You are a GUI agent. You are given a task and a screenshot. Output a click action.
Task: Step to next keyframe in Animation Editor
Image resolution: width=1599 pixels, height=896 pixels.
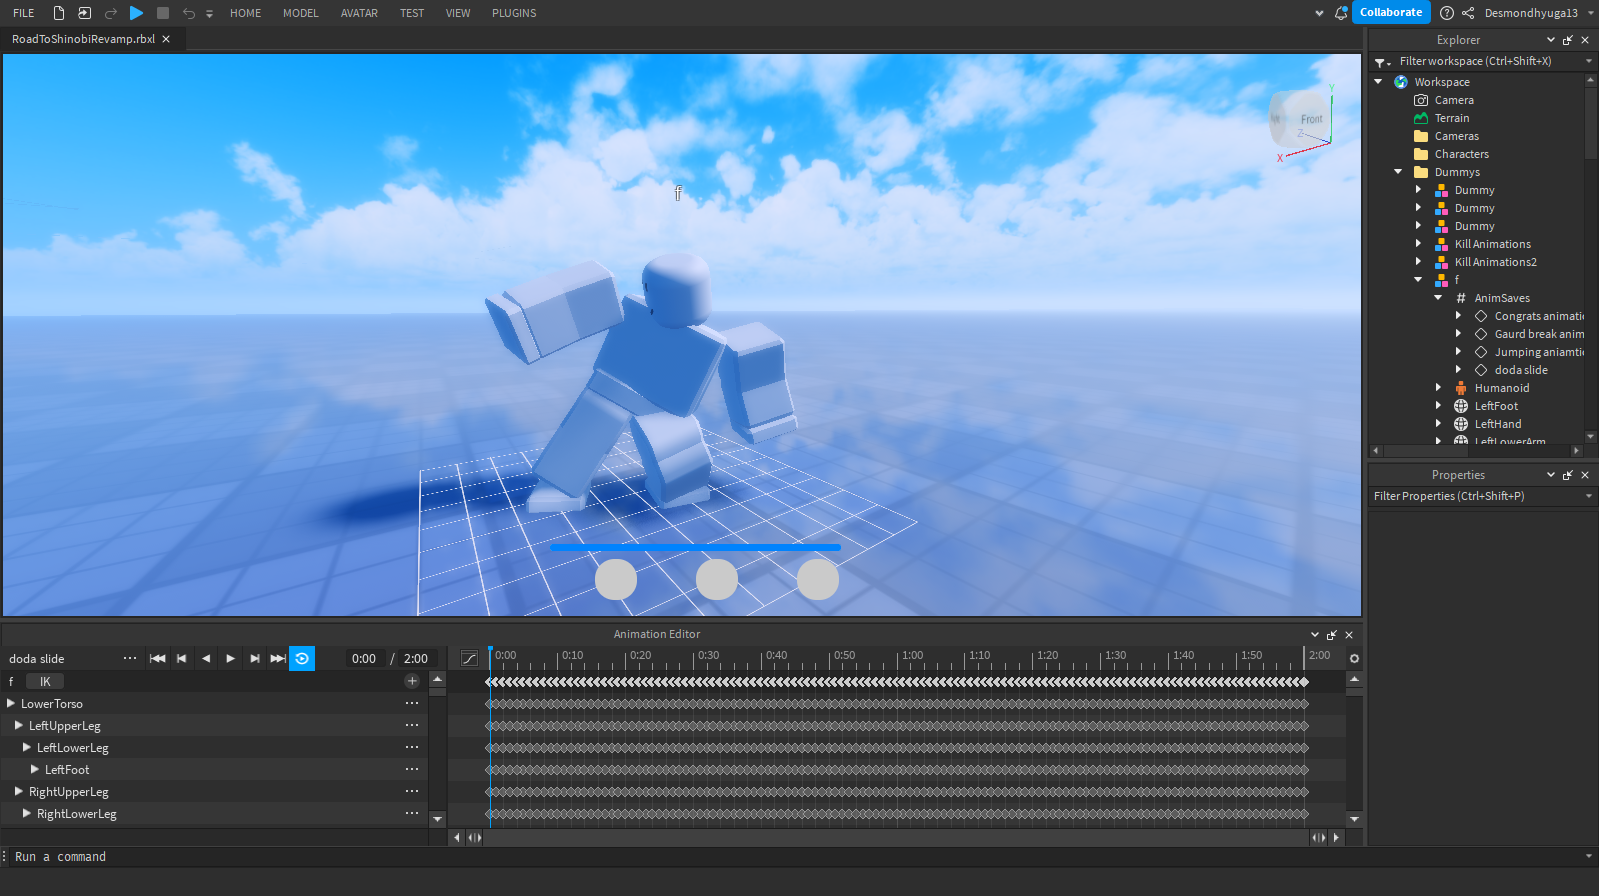click(254, 658)
